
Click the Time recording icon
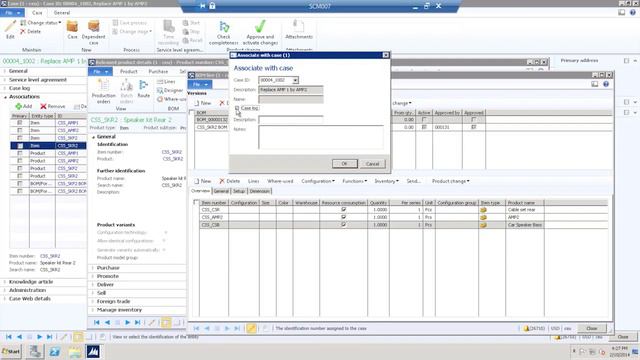[x=169, y=27]
